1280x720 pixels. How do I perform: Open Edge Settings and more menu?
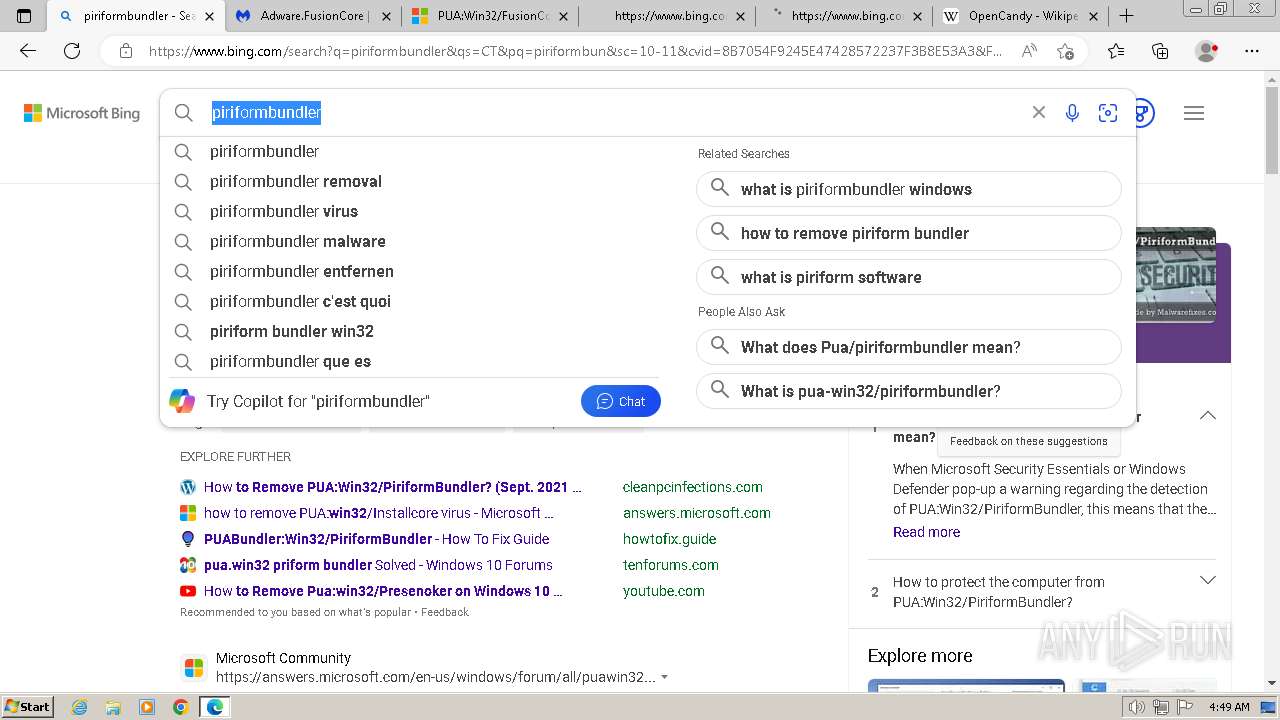1252,51
